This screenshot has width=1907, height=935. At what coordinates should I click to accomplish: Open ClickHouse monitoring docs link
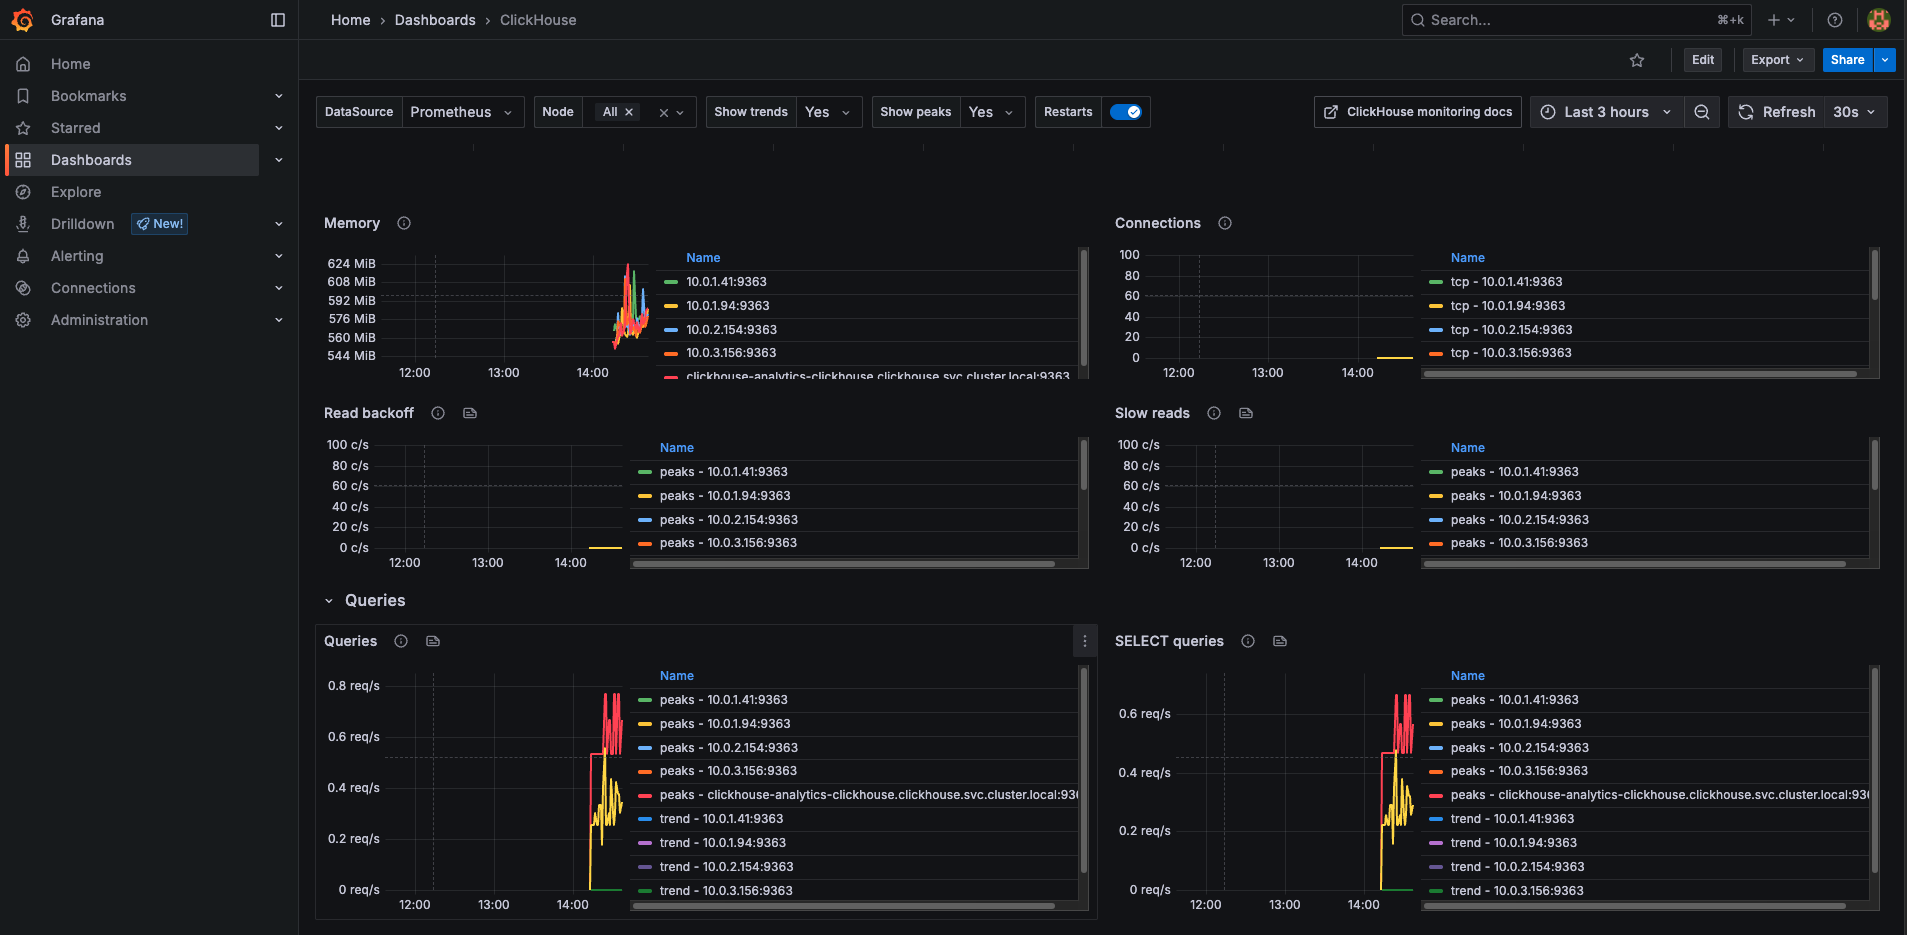[1418, 112]
